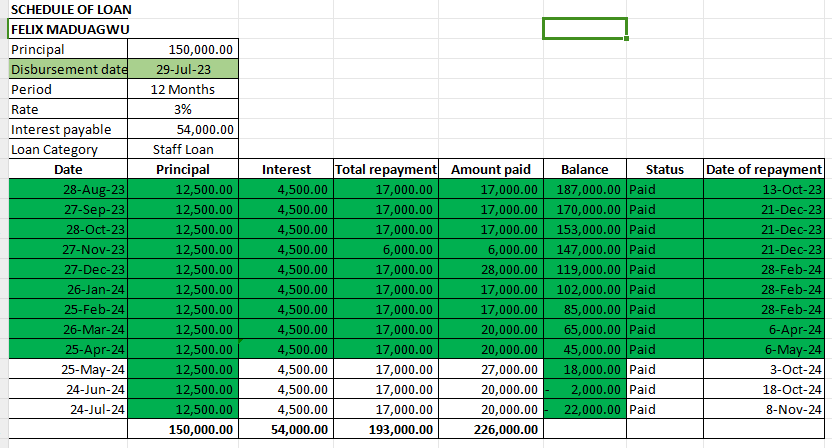
Task: Select the 193,000.00 total repayment sum cell
Action: click(x=386, y=429)
